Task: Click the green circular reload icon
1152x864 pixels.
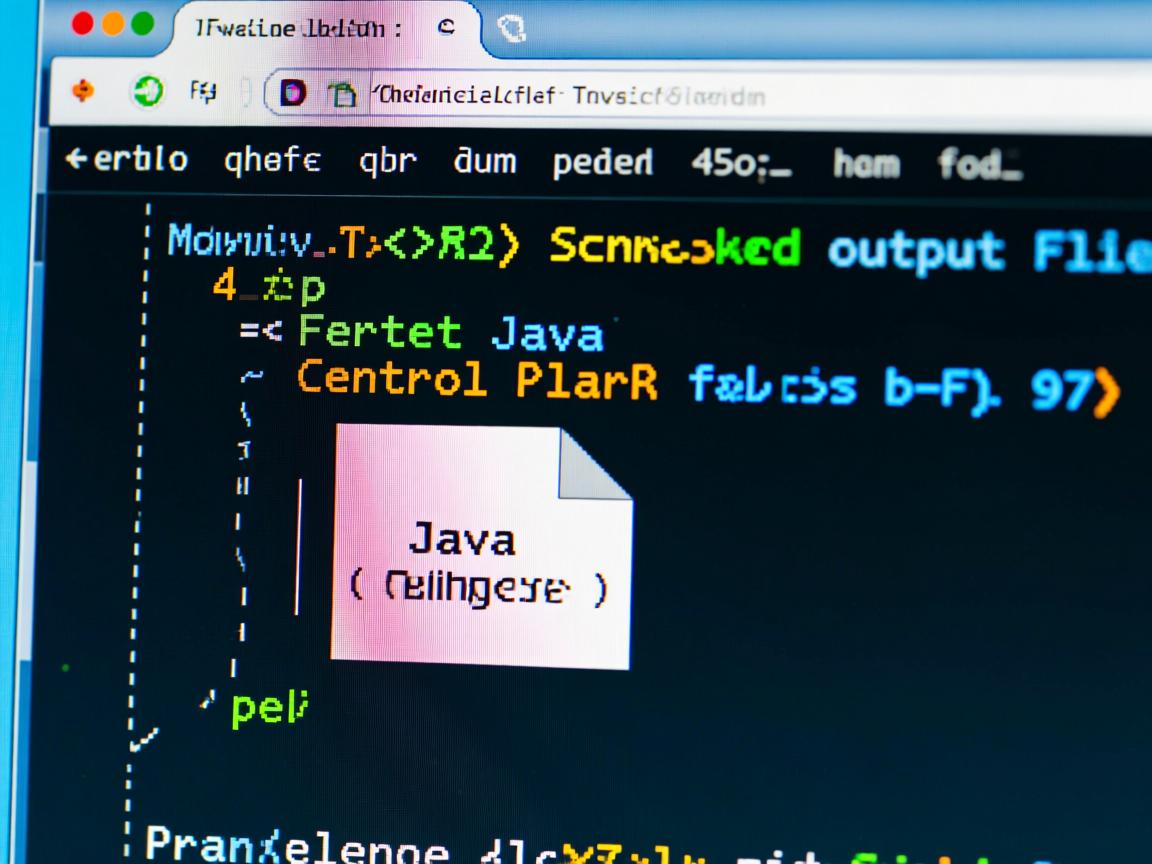Action: (x=146, y=93)
